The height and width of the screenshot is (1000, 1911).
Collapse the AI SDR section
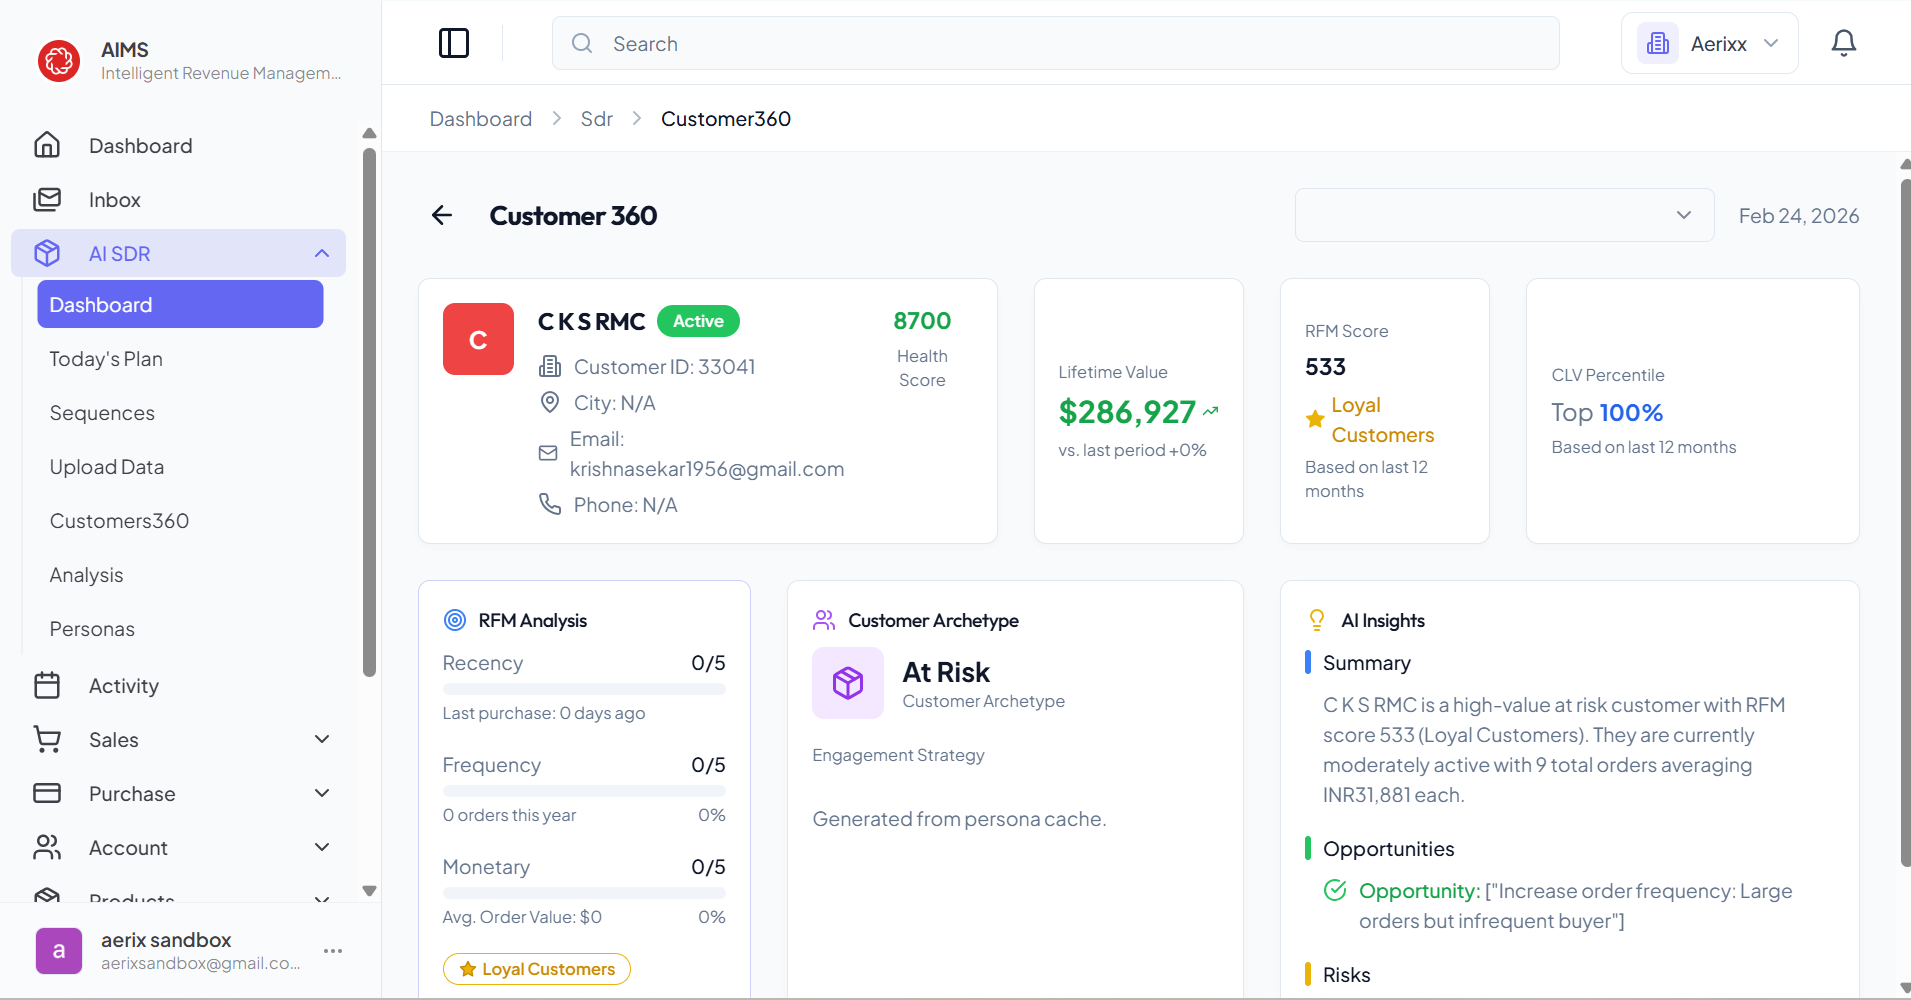pos(321,253)
